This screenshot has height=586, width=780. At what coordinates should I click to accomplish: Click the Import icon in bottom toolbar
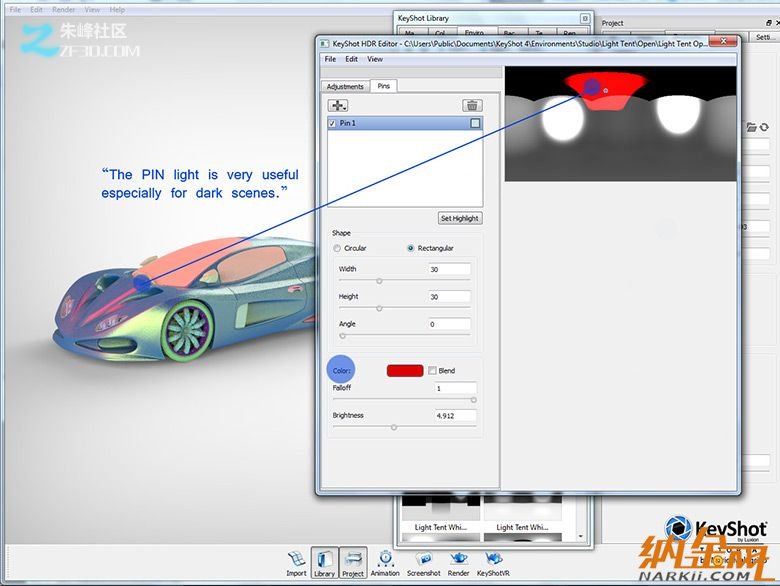(x=296, y=560)
